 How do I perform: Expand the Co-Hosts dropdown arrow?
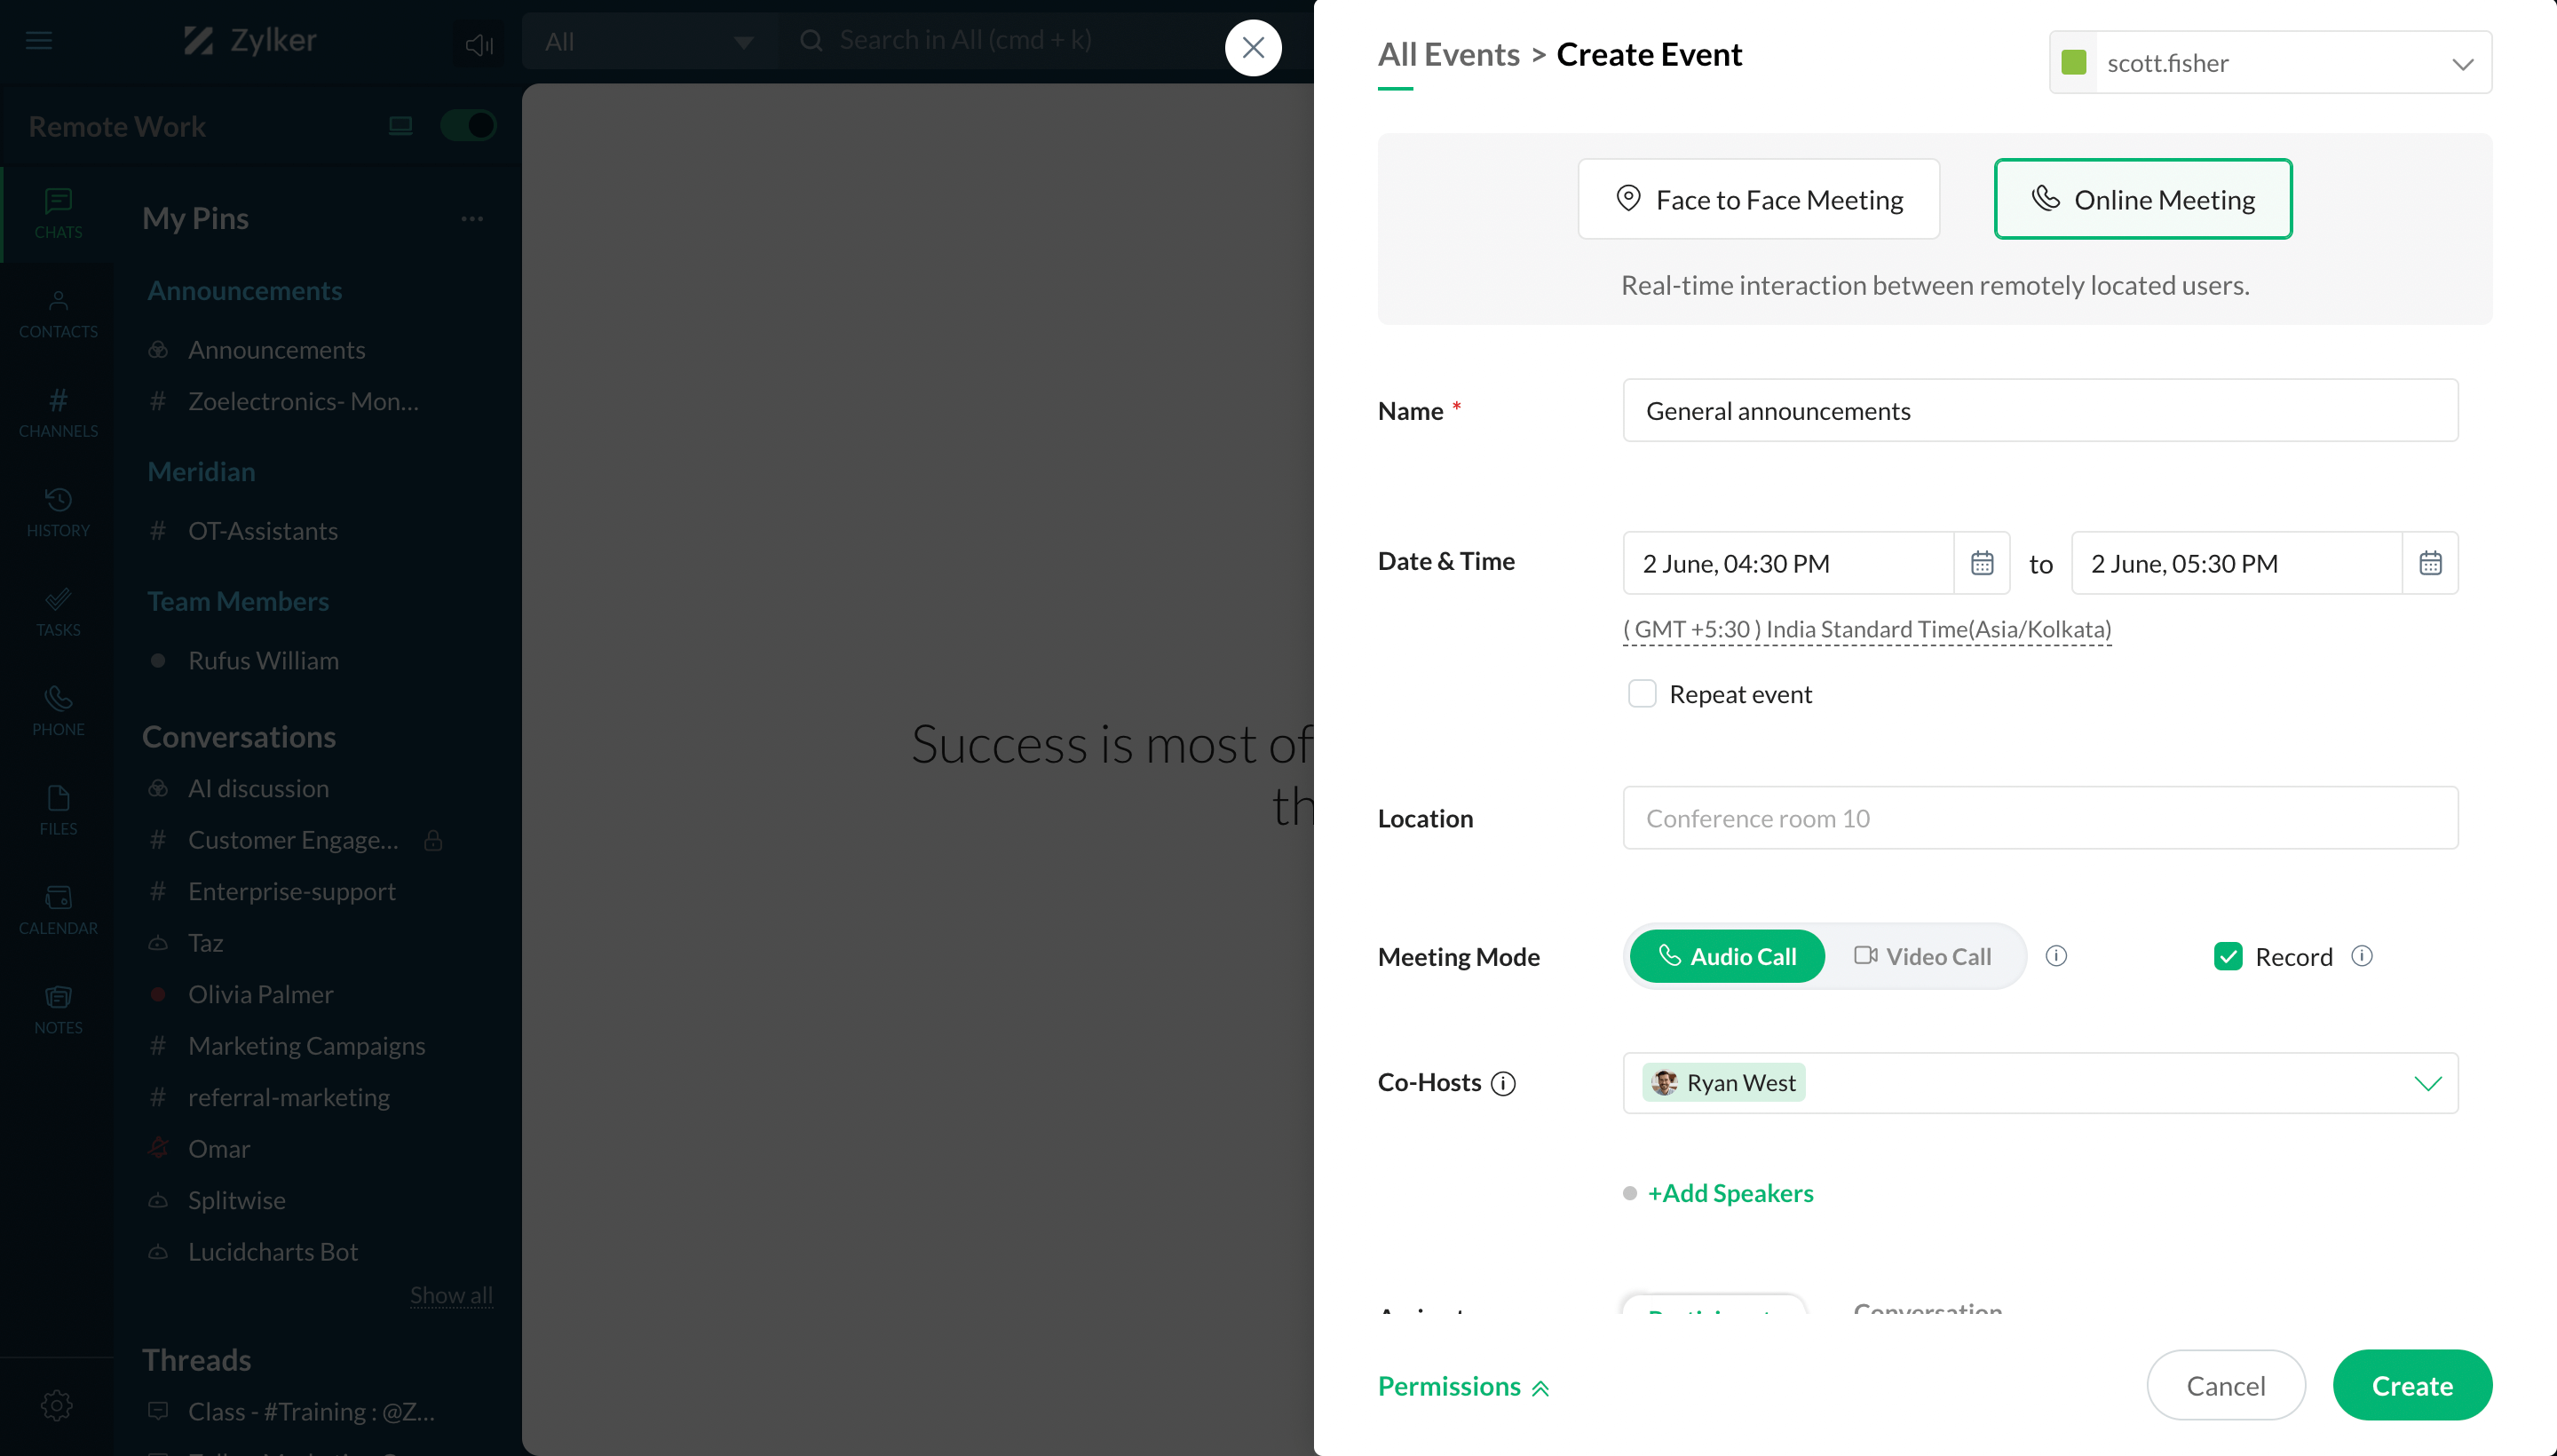(2427, 1082)
